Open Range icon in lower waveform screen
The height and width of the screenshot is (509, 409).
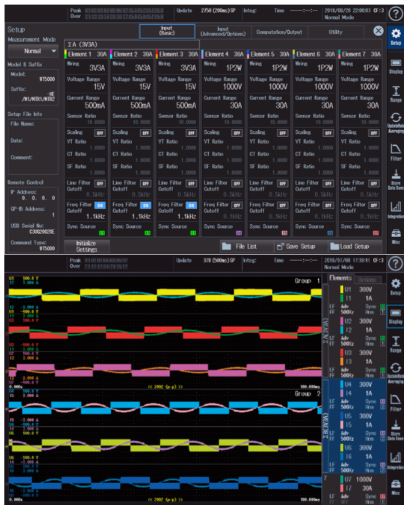click(x=396, y=344)
